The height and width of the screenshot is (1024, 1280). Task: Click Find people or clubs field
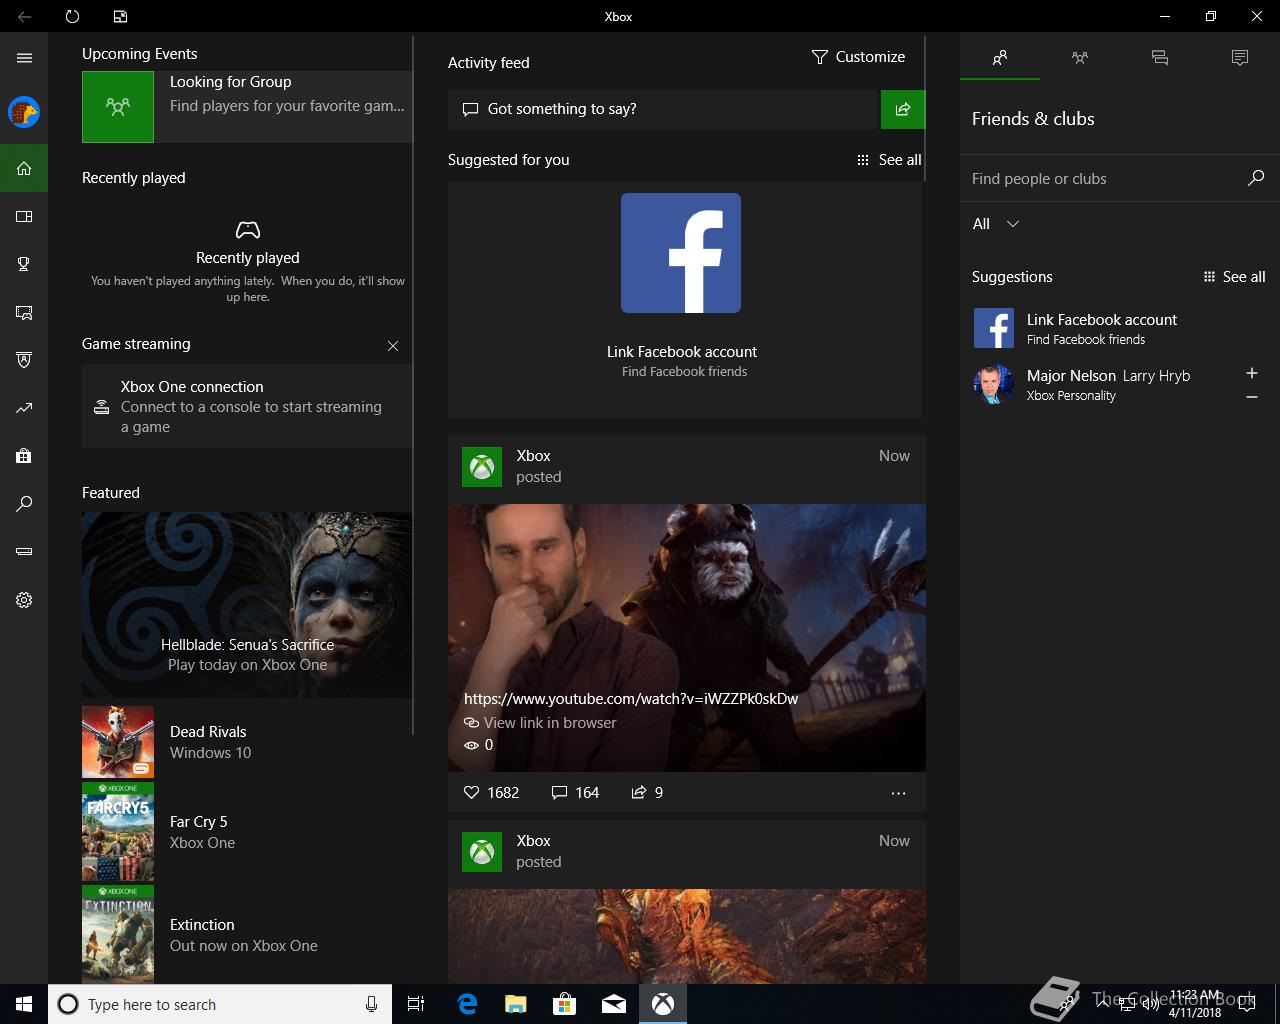(1105, 179)
